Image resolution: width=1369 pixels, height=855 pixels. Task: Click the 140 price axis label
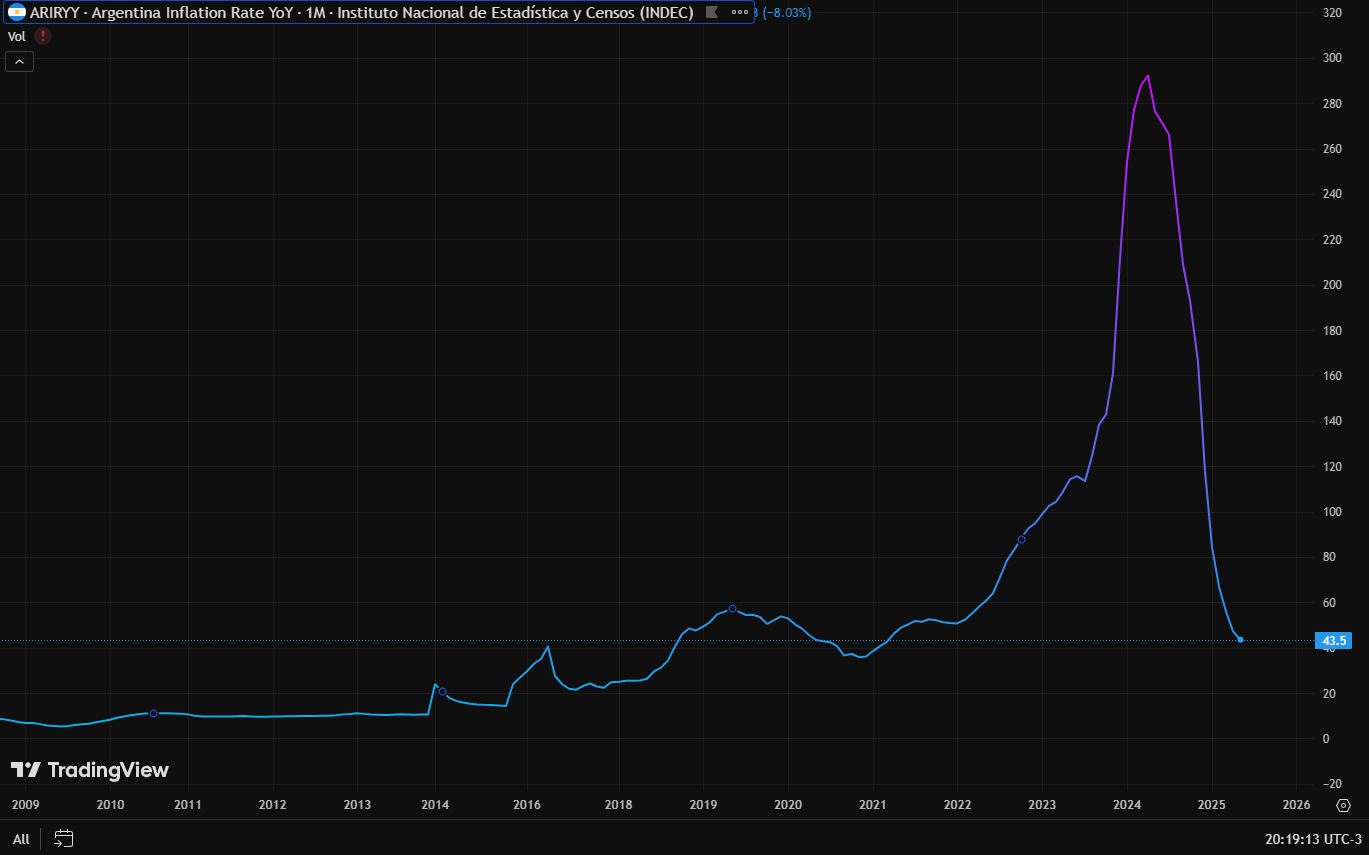(x=1332, y=421)
